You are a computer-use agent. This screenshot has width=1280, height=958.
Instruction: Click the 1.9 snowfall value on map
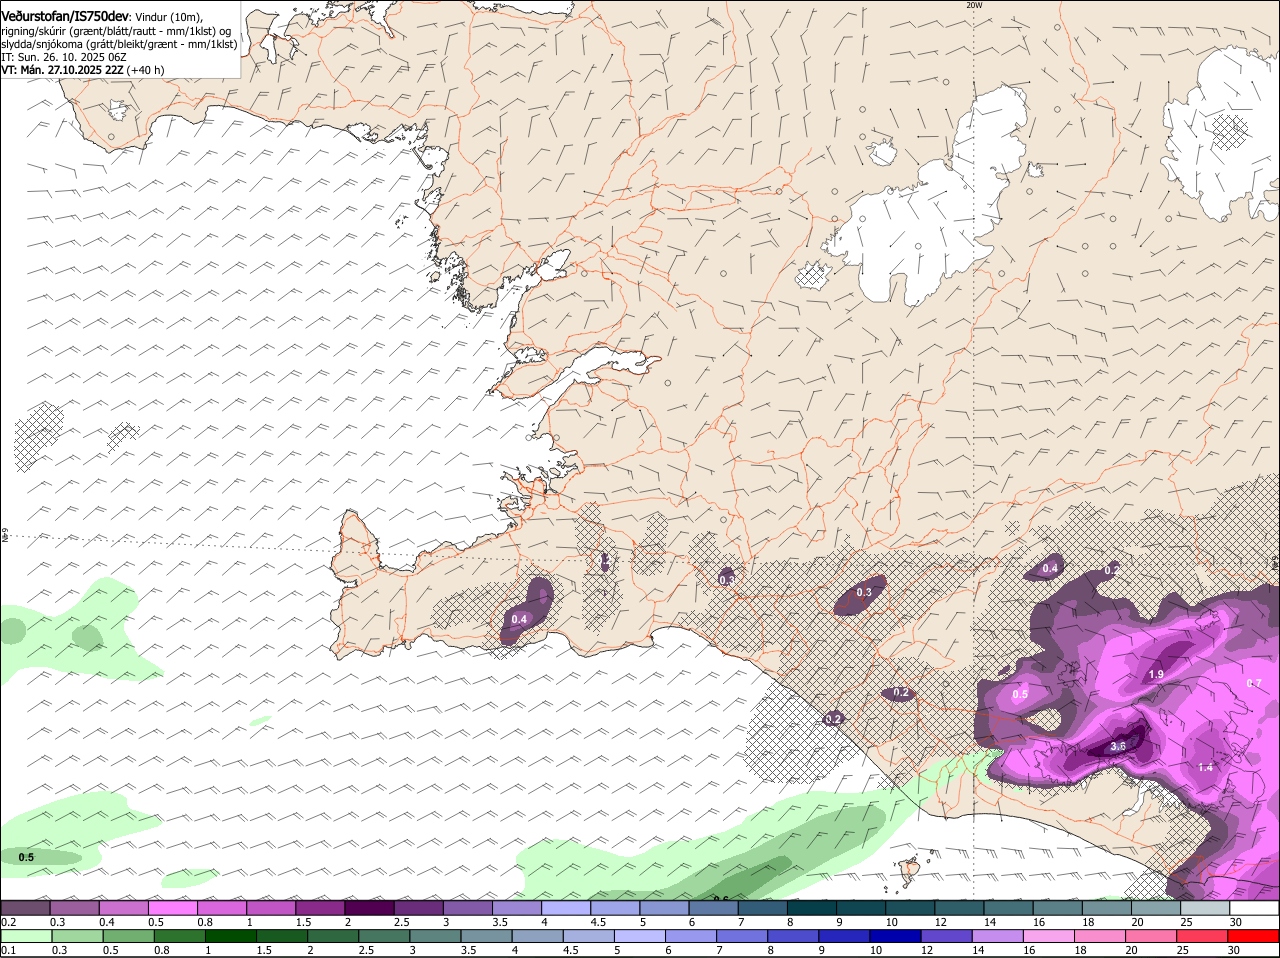pos(1156,675)
